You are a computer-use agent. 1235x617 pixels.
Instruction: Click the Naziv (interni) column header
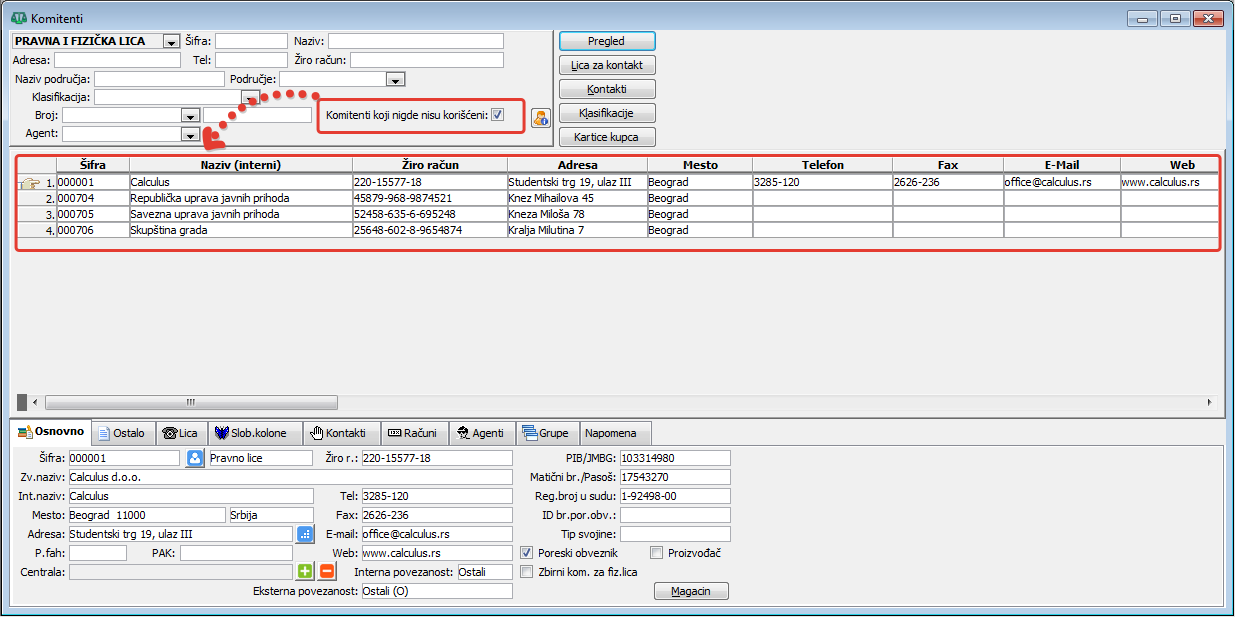point(241,165)
